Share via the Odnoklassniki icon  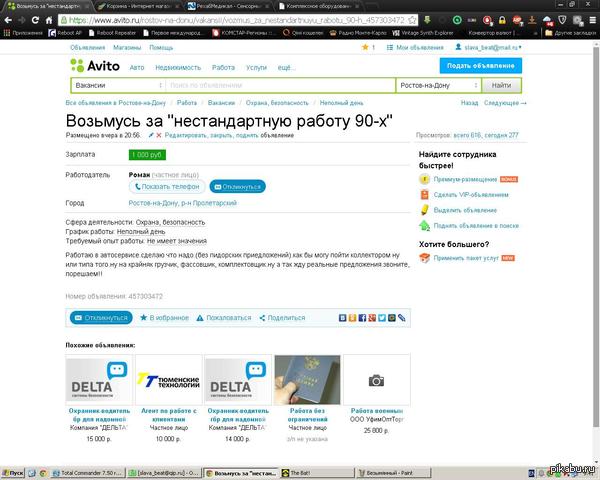click(352, 318)
